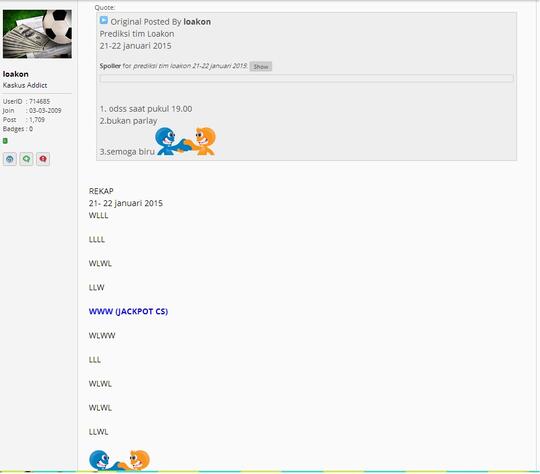Viewport: 540px width, 474px height.
Task: Click the handshake emoticon at the post bottom
Action: point(119,460)
